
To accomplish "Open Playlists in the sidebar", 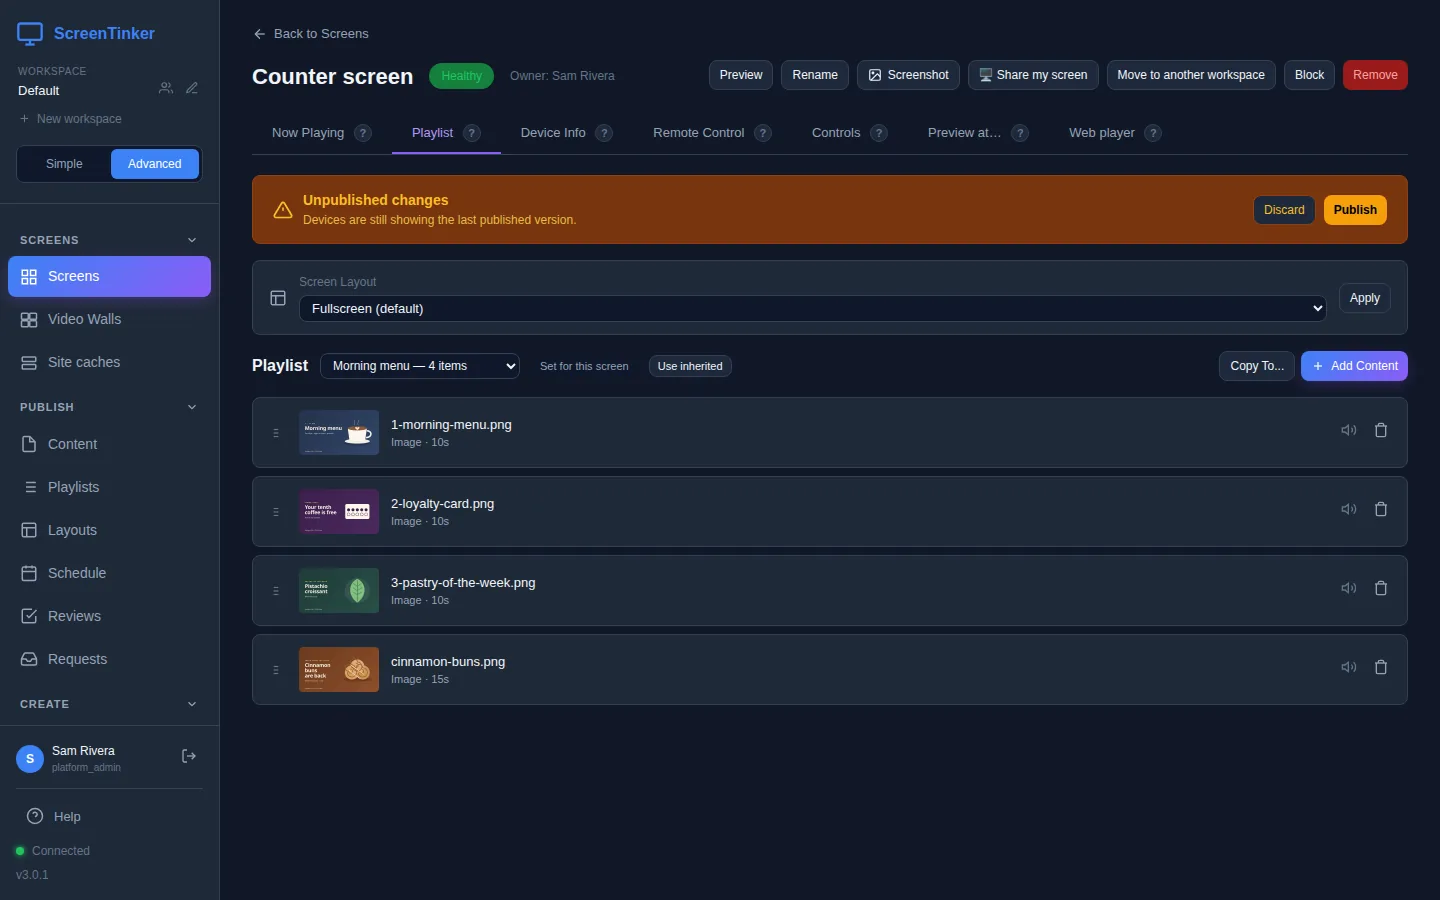I will (110, 487).
